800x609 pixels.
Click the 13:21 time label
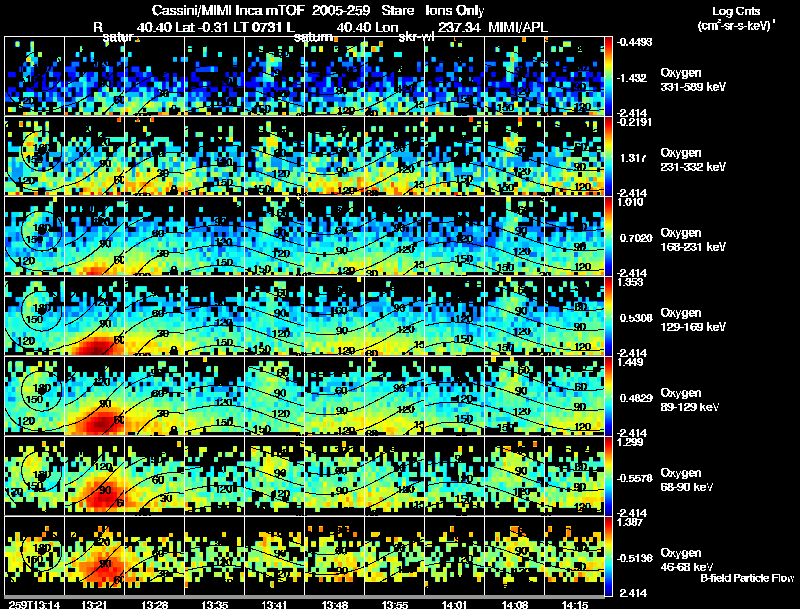pos(94,605)
